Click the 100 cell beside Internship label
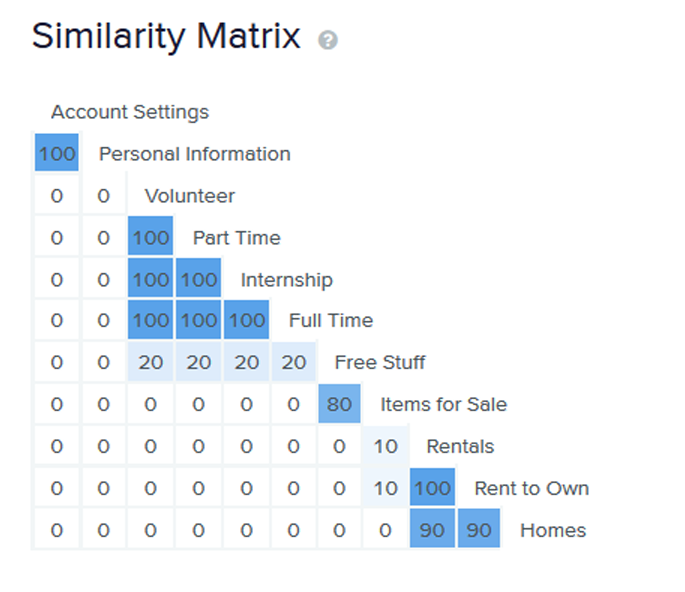 [x=198, y=278]
